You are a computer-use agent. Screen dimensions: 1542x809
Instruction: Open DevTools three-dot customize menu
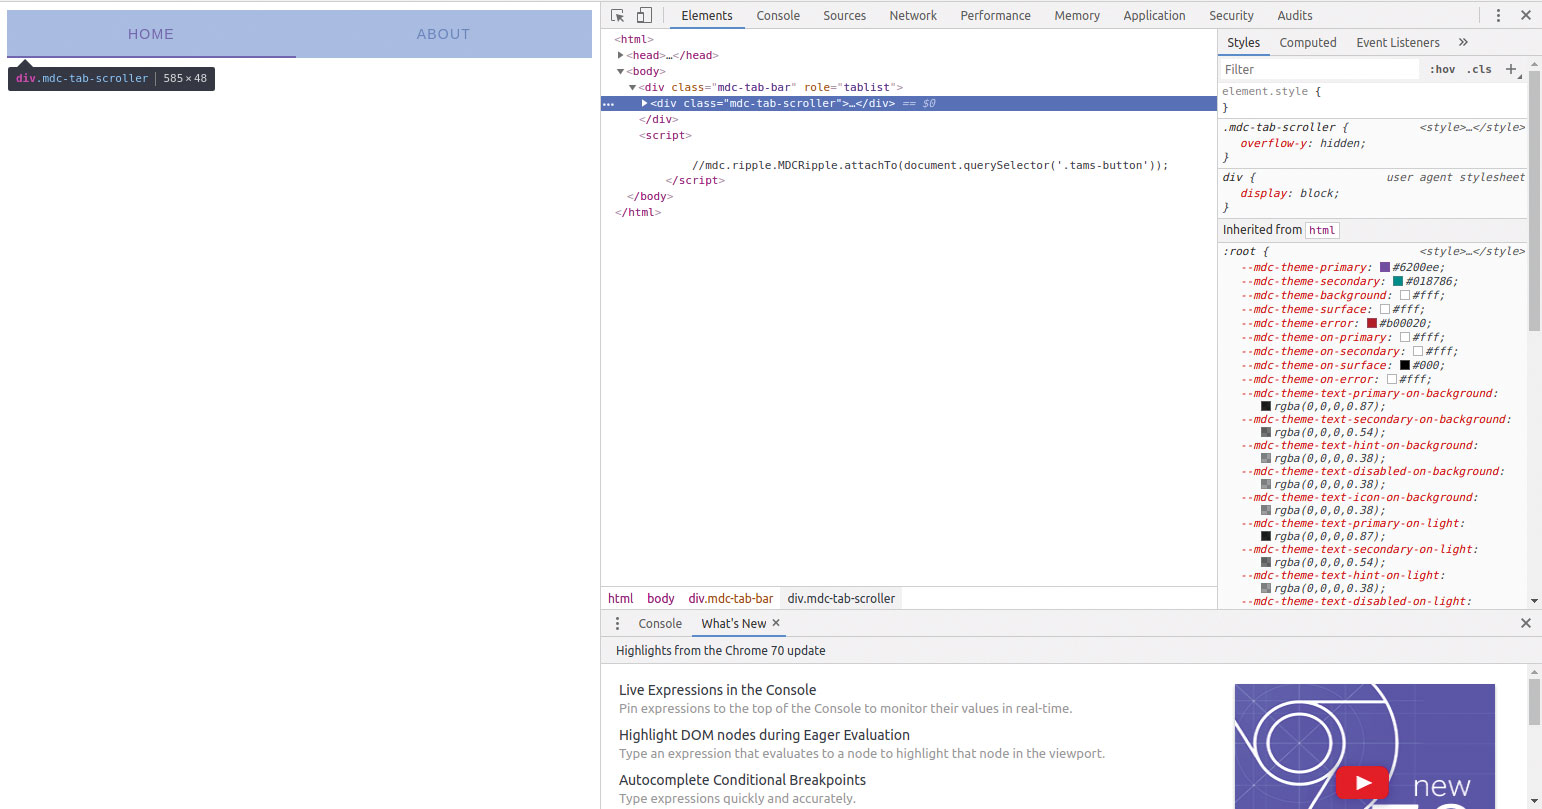coord(1498,15)
